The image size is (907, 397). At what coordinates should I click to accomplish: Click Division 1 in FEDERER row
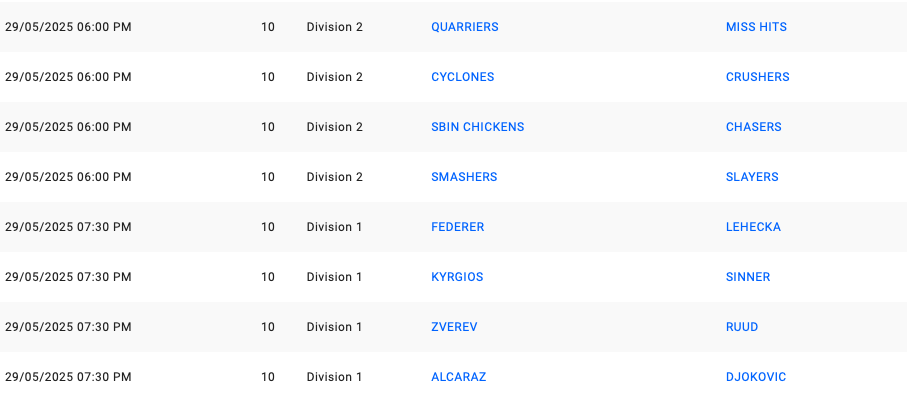tap(334, 227)
